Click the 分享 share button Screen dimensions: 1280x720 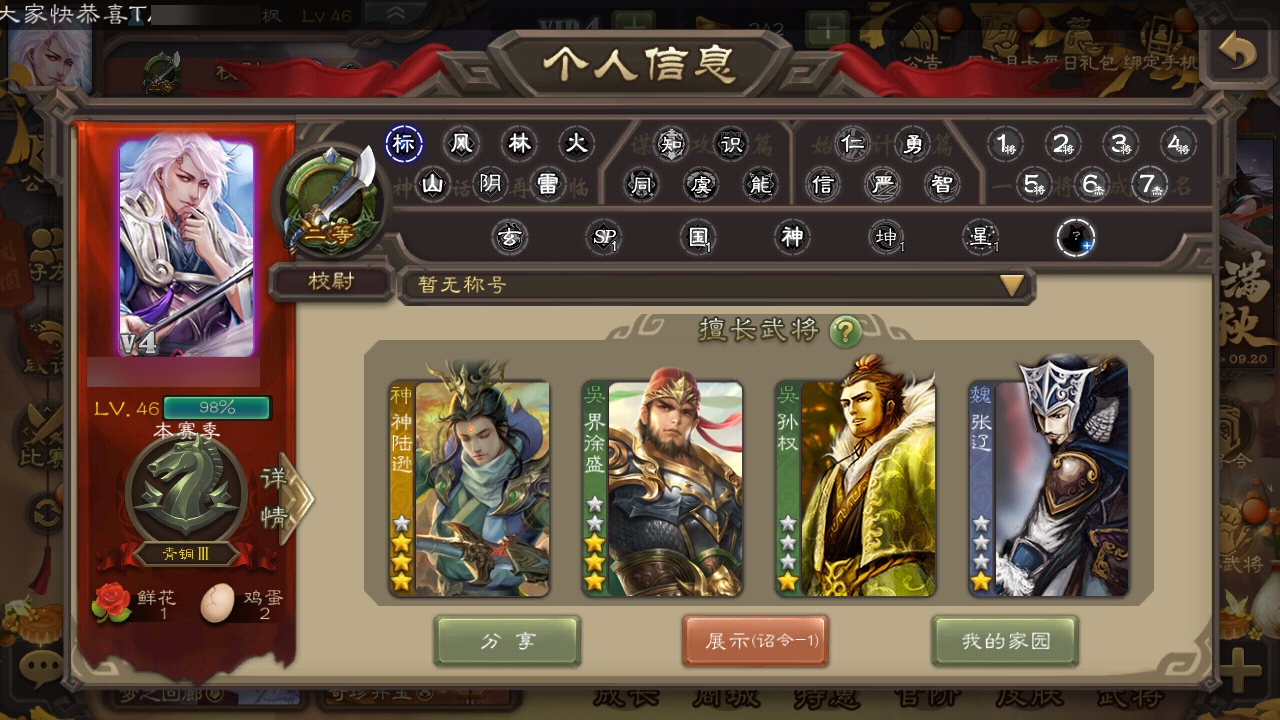[508, 641]
